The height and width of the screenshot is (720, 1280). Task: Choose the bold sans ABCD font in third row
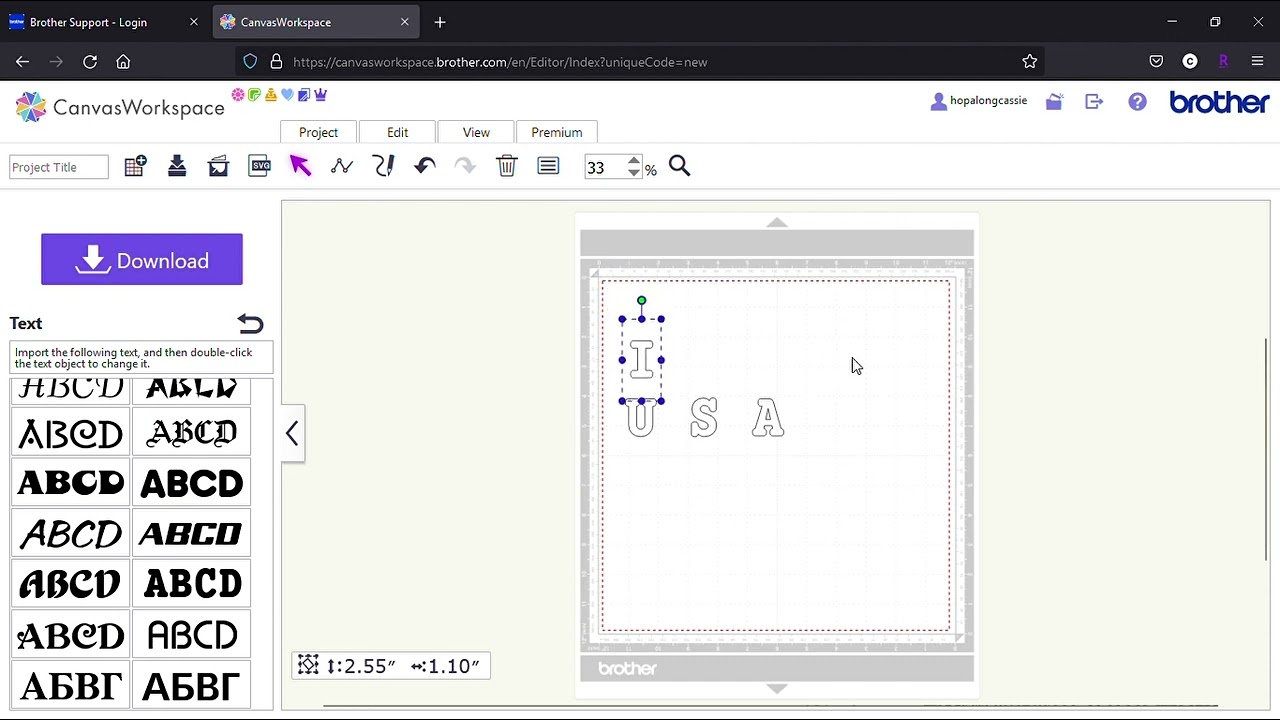coord(192,483)
